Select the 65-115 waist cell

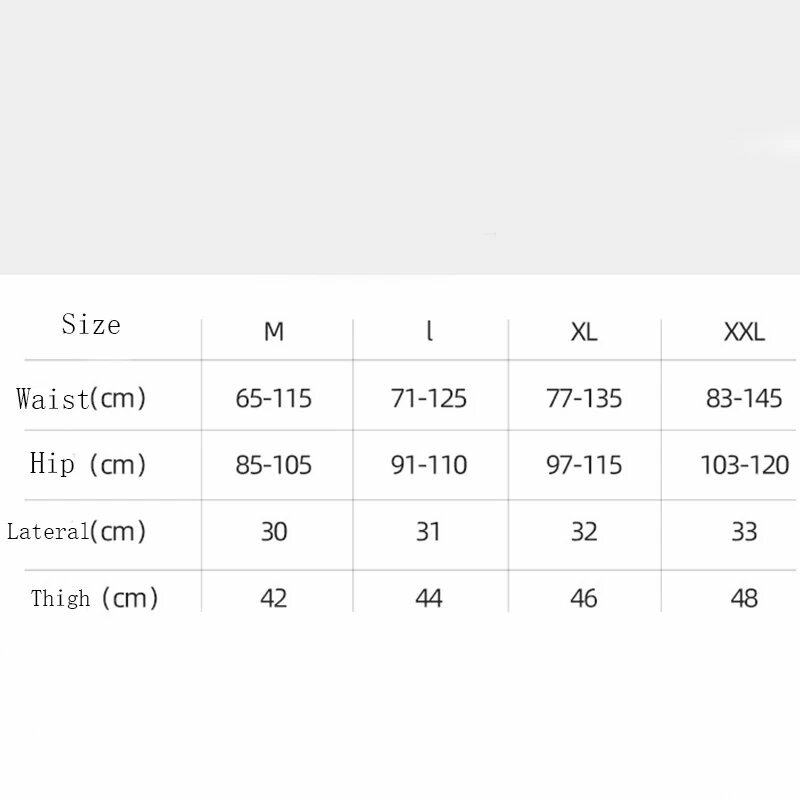tap(273, 398)
